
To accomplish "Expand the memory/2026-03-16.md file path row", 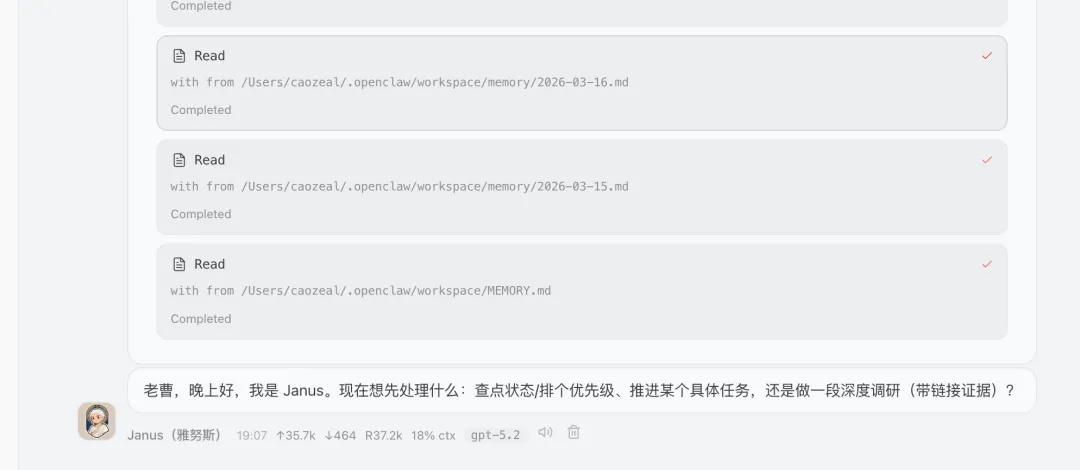I will [x=399, y=82].
